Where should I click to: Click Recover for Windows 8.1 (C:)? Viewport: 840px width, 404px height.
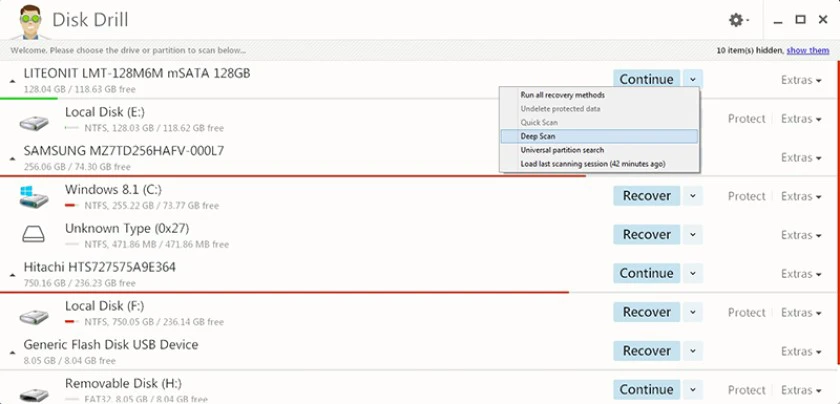647,196
